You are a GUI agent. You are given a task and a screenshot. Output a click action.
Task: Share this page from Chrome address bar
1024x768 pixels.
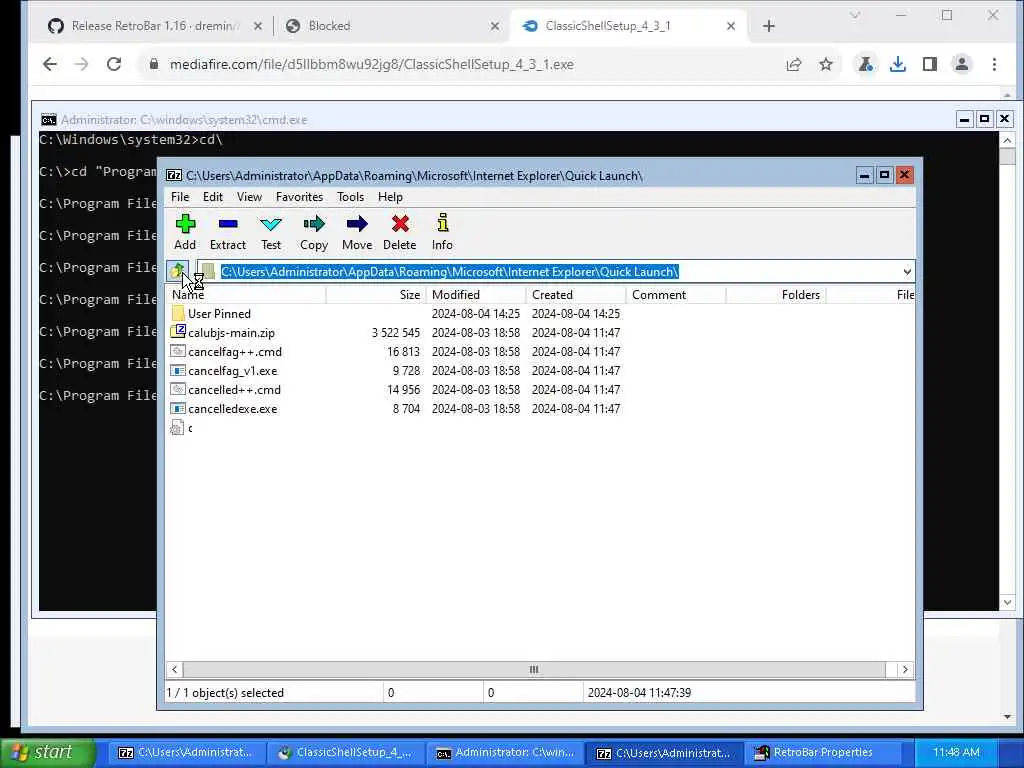pyautogui.click(x=793, y=64)
